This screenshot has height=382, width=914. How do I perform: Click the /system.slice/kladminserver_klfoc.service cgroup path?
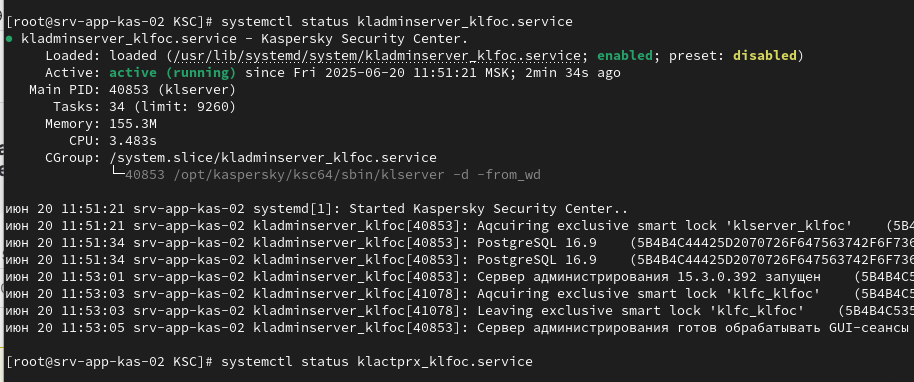(x=273, y=157)
